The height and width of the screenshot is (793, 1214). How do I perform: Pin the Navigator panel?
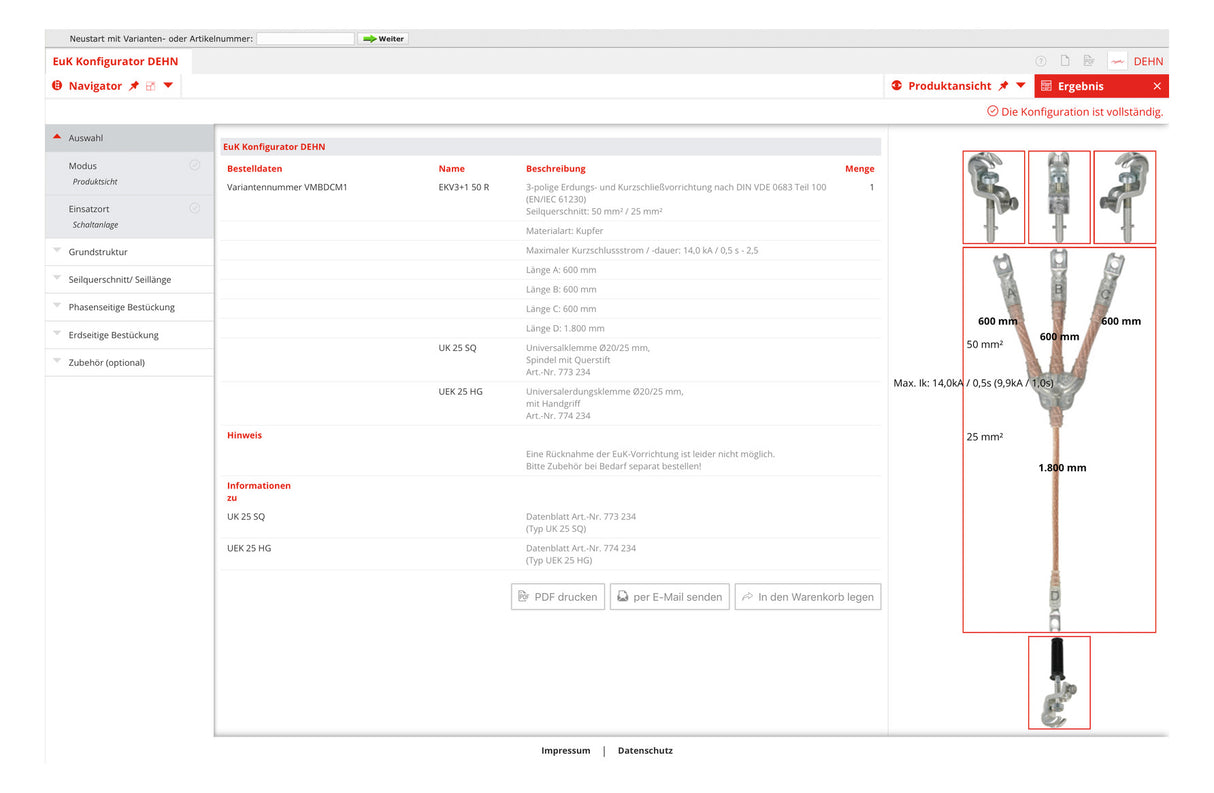[x=134, y=86]
